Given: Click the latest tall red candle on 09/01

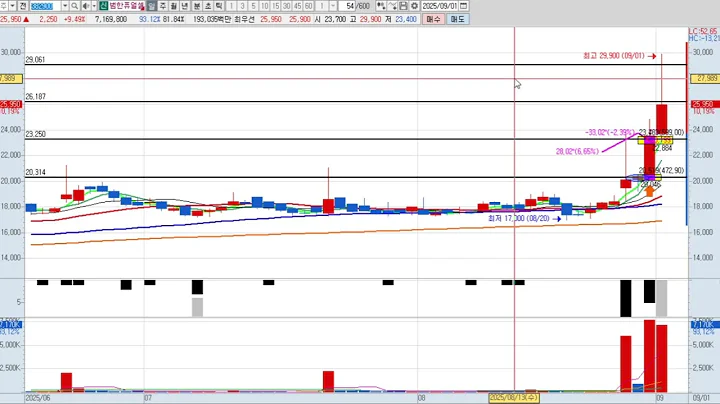Looking at the screenshot, I should 661,120.
